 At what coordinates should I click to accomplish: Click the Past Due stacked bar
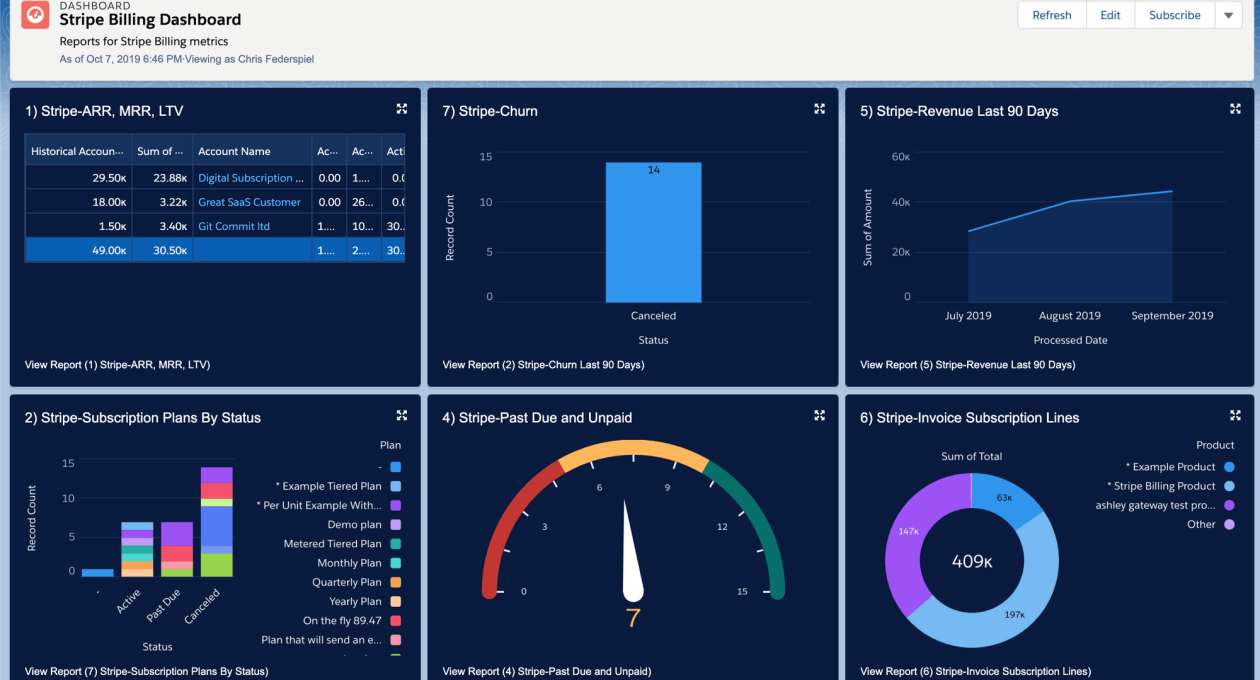coord(177,549)
